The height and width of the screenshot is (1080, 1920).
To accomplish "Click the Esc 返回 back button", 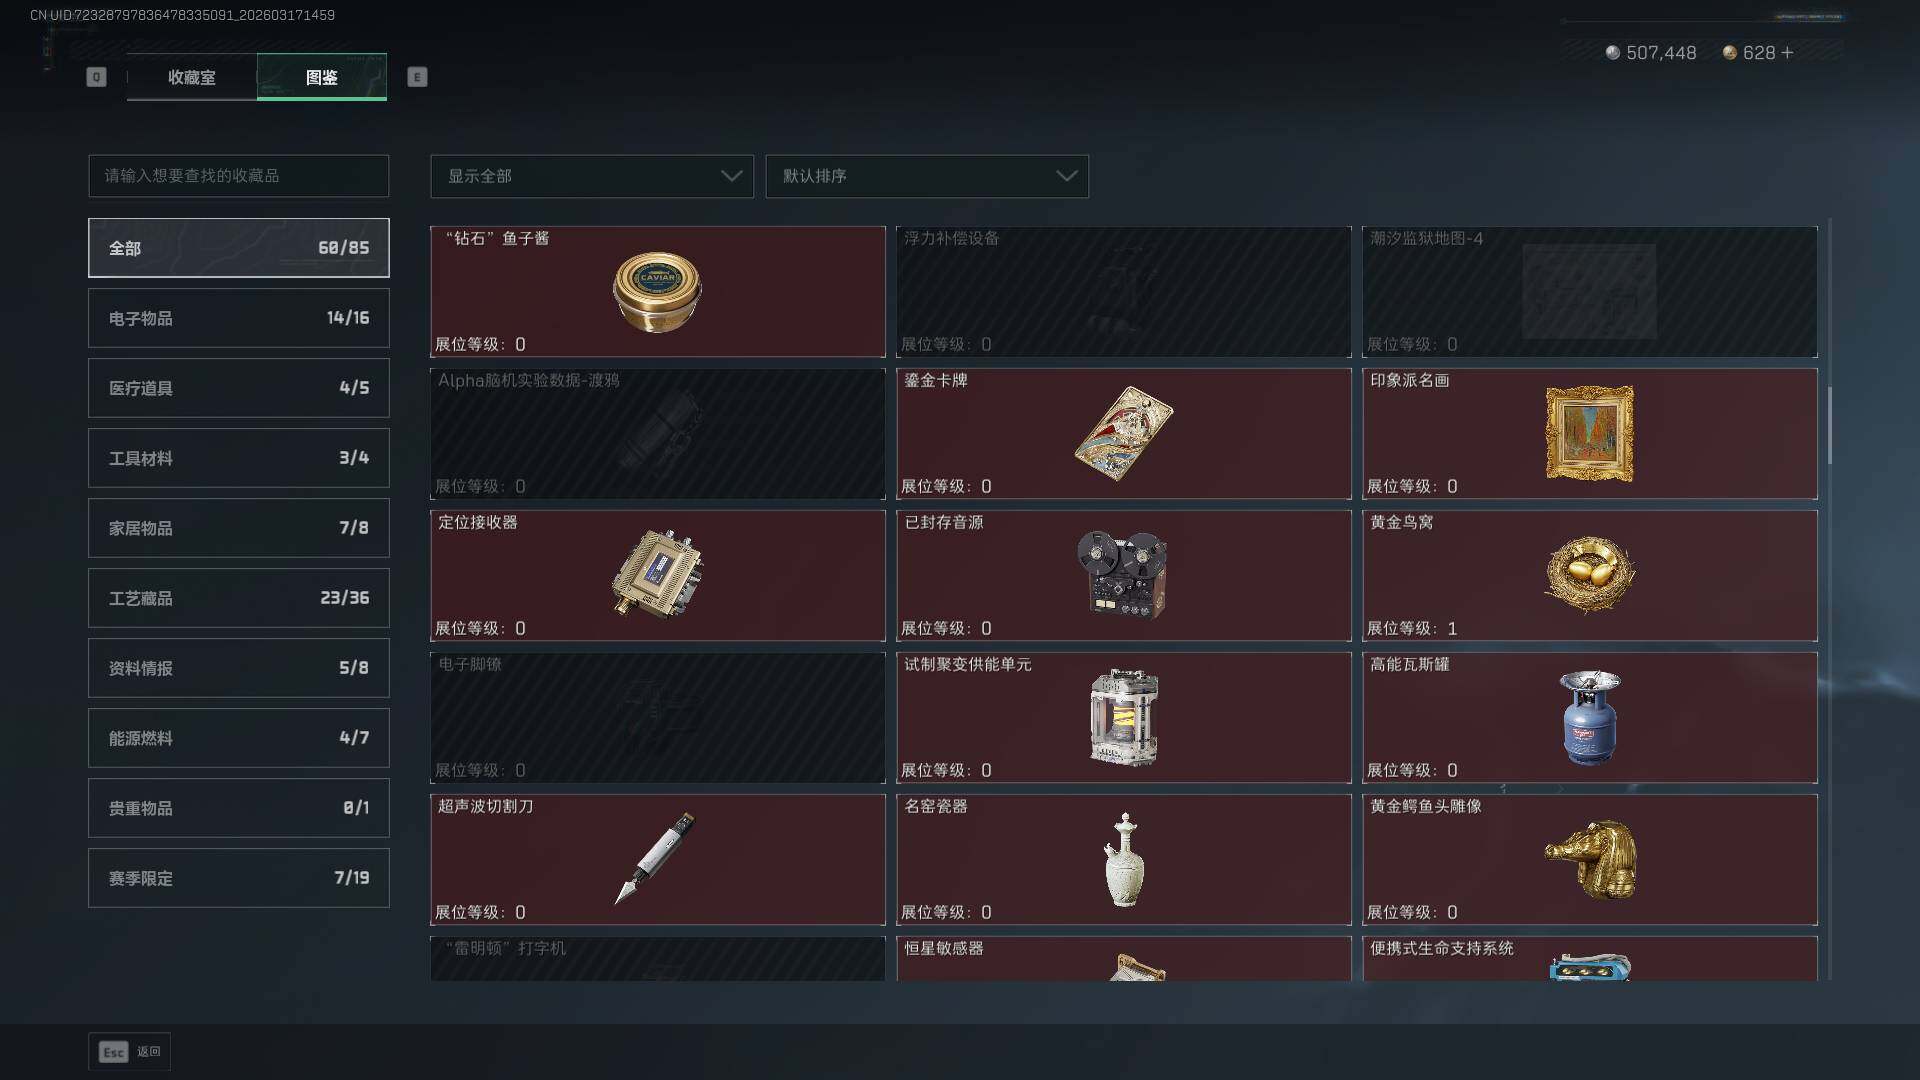I will coord(129,1051).
